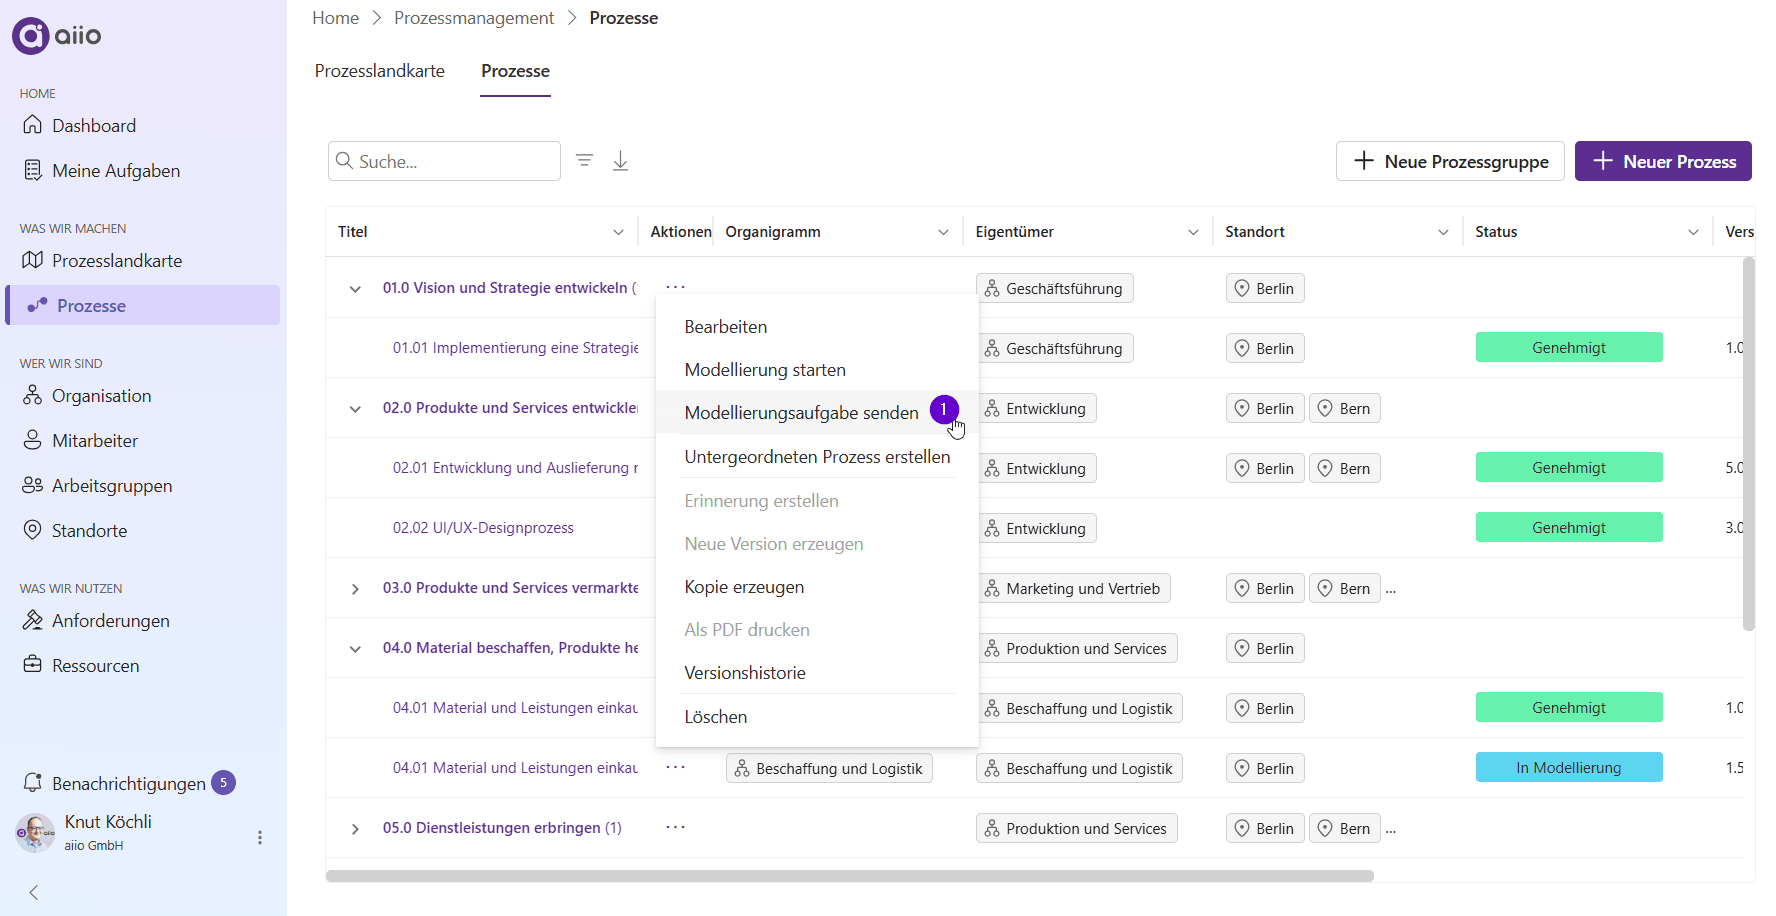This screenshot has width=1776, height=916.
Task: Open Benachrichtigungen panel
Action: 128,783
